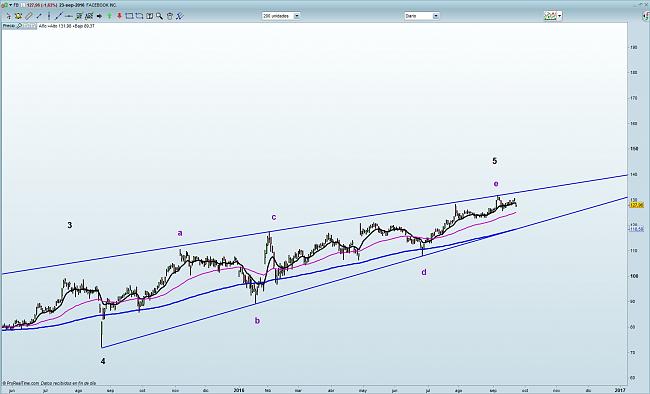
Task: Select the purple 'e' wave label
Action: [x=496, y=183]
